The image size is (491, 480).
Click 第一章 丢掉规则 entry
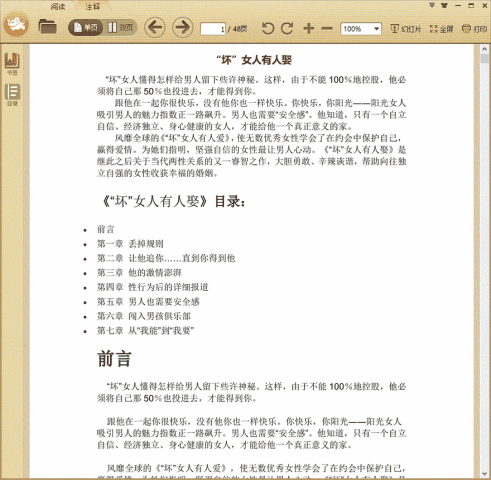click(x=130, y=244)
